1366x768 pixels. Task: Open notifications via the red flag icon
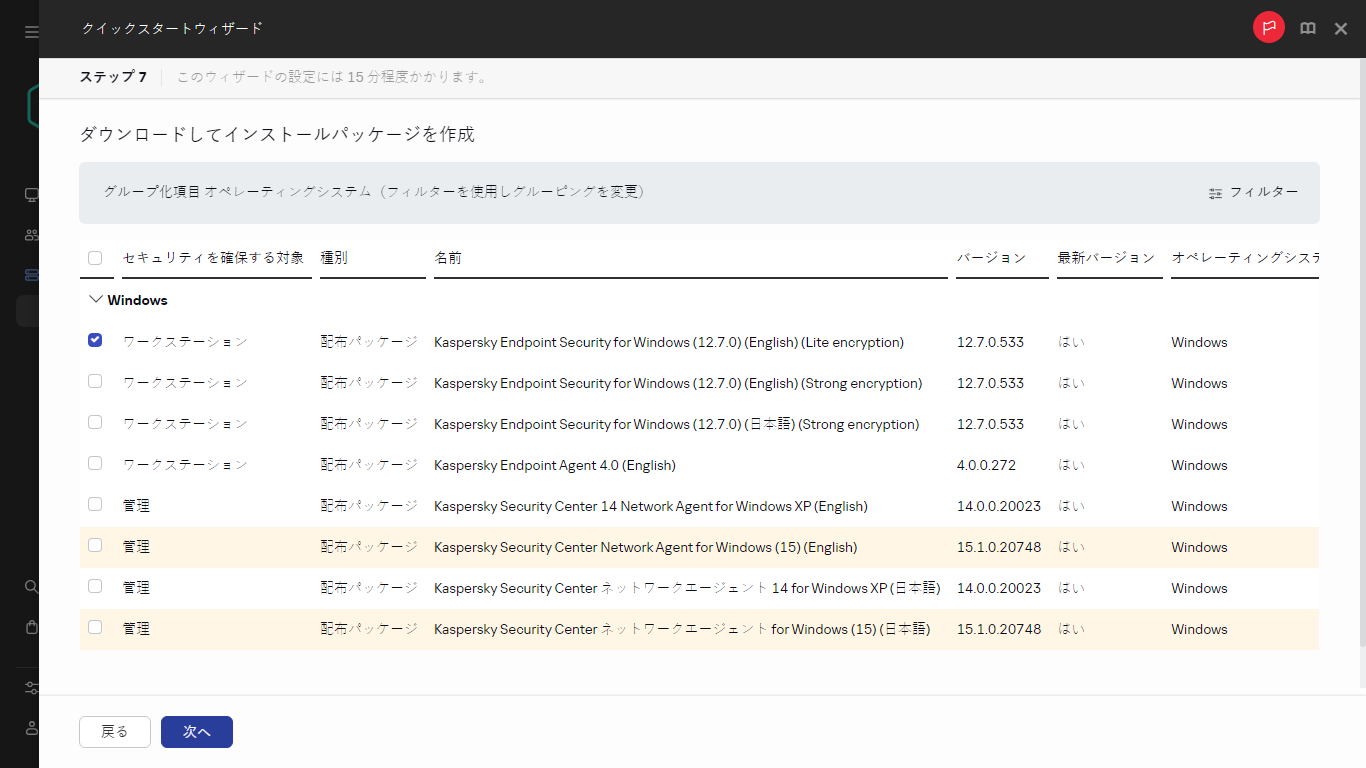(x=1268, y=27)
